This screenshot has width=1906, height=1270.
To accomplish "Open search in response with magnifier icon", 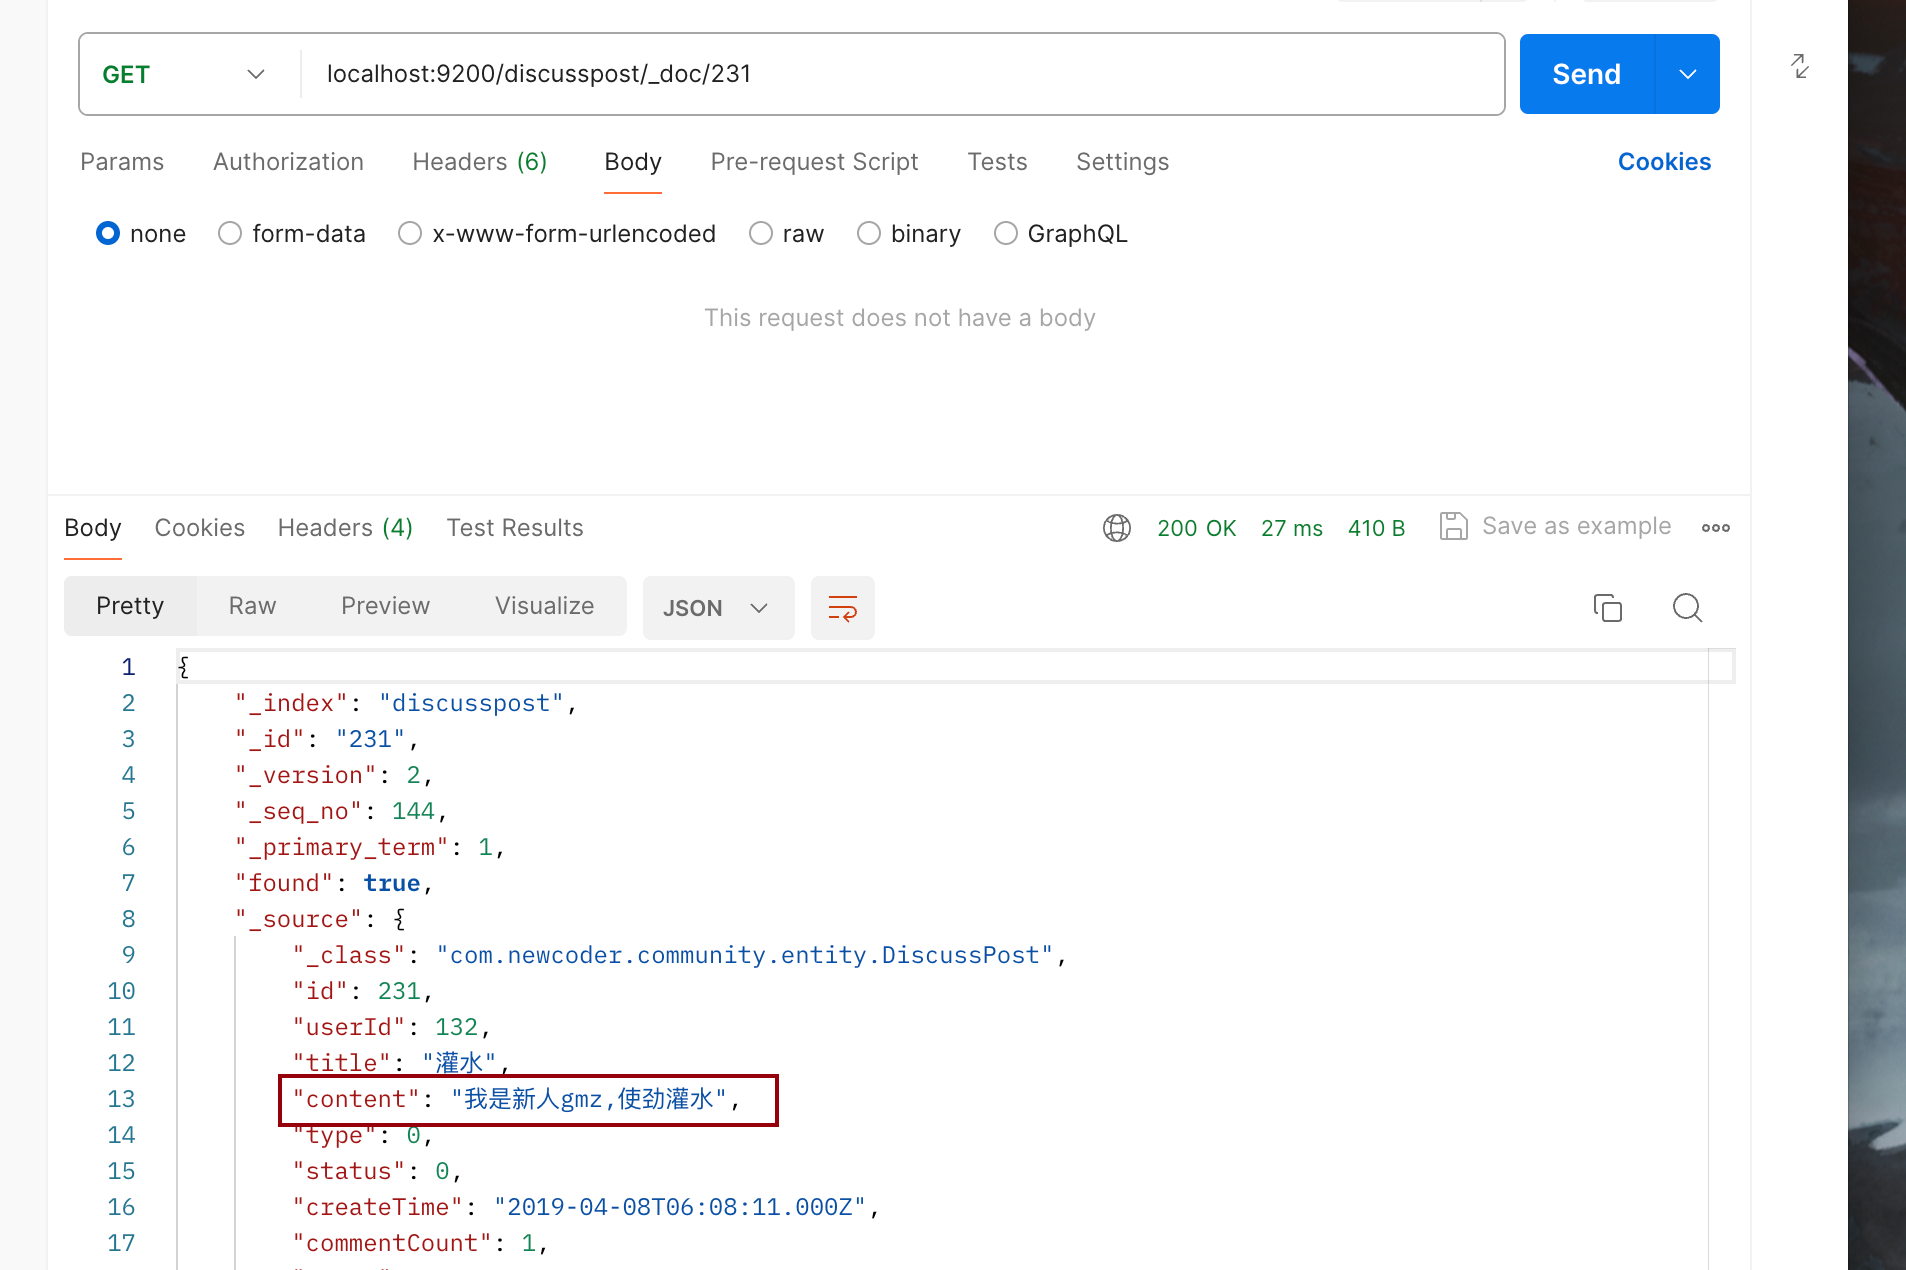I will (1688, 608).
